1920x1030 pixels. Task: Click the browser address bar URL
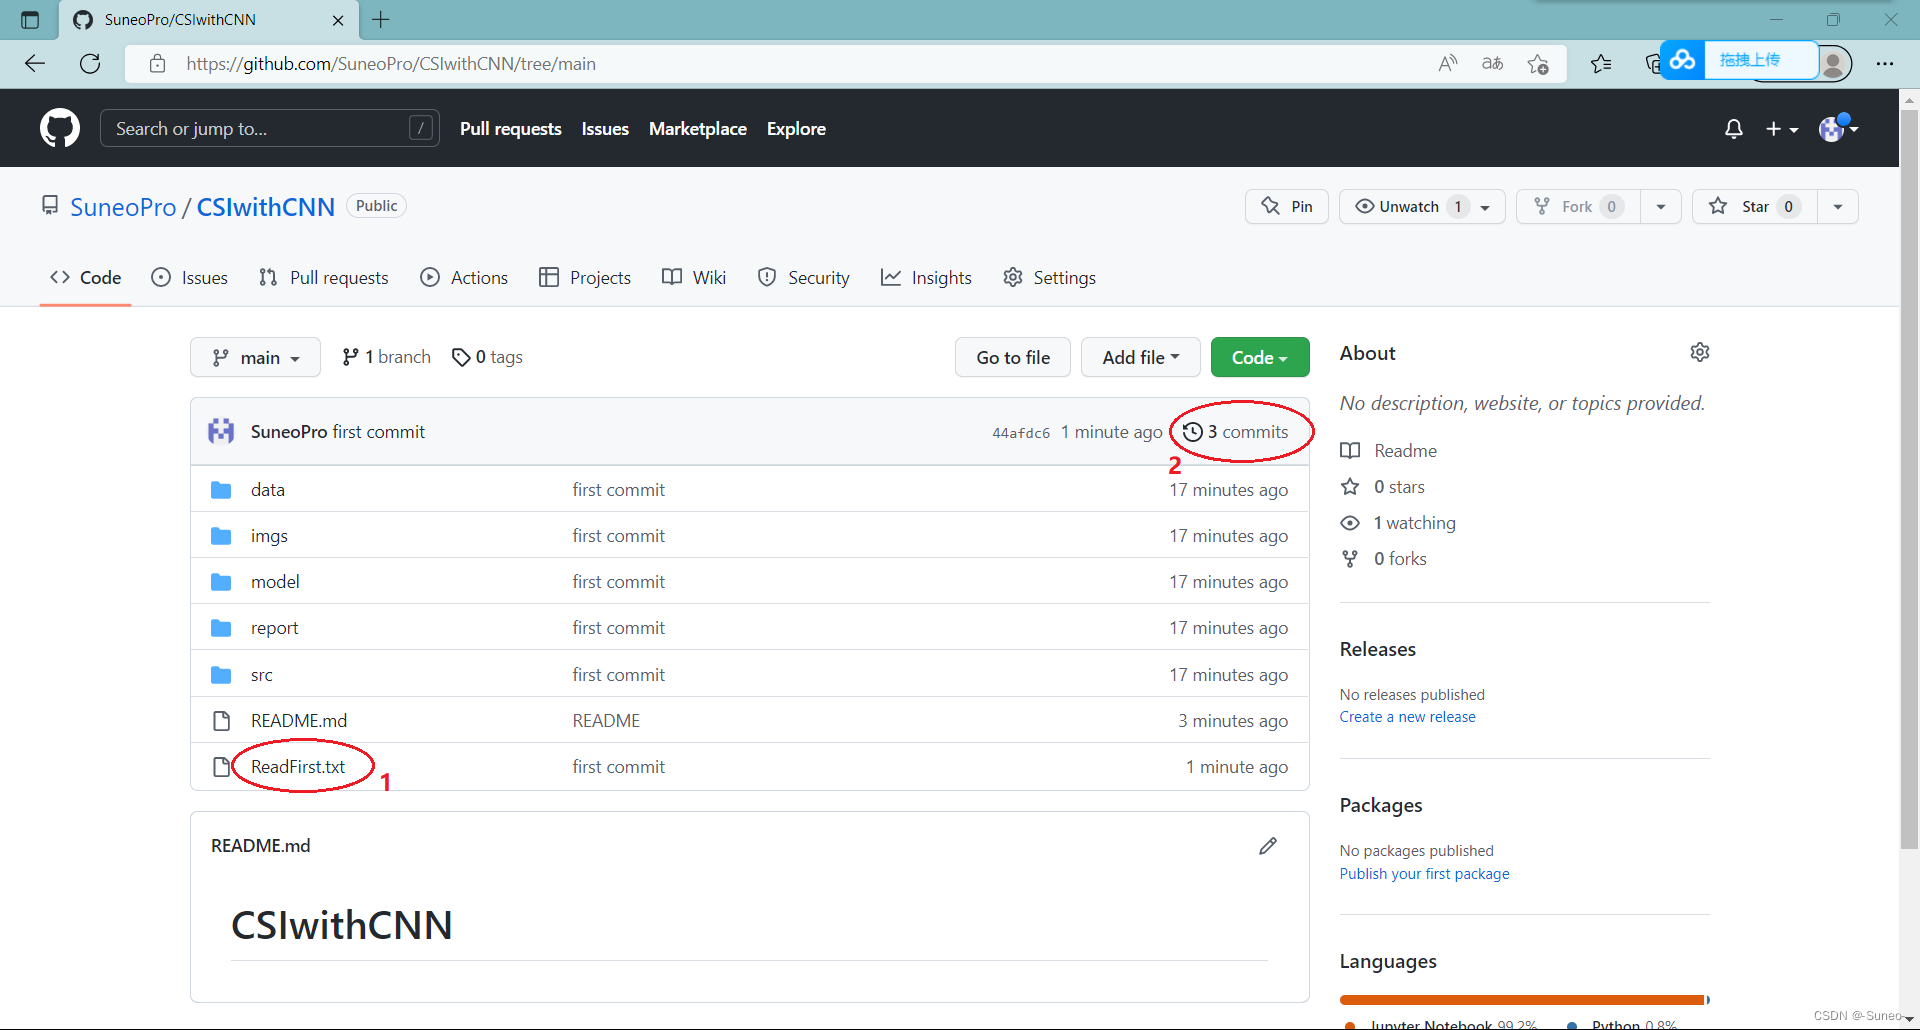pos(391,64)
